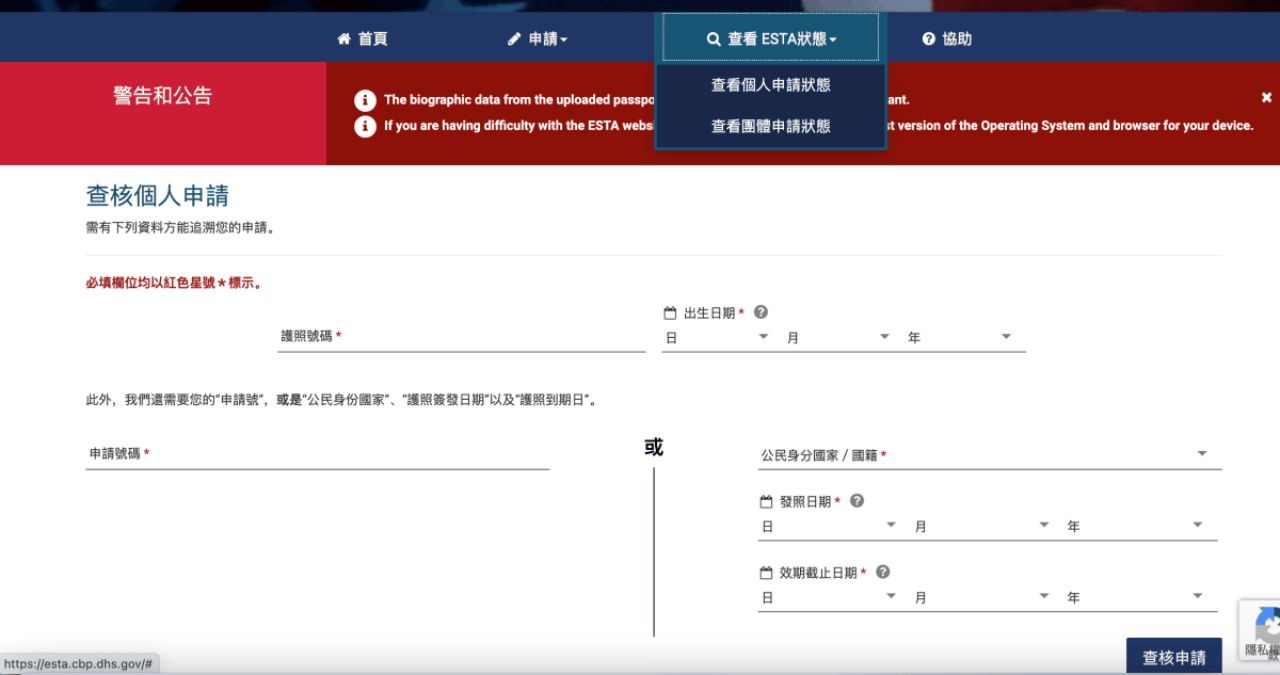Click the calendar icon beside 出生日期
The image size is (1280, 675).
[x=668, y=311]
